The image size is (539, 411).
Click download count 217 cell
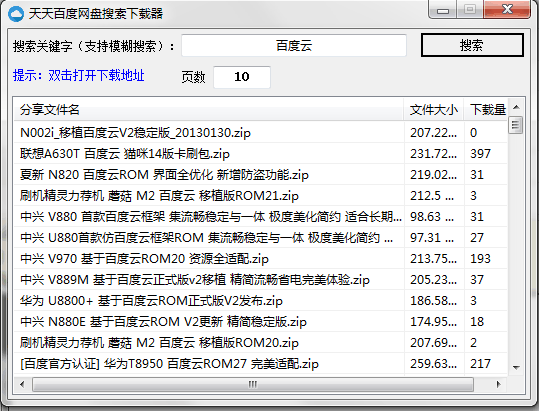tap(480, 363)
